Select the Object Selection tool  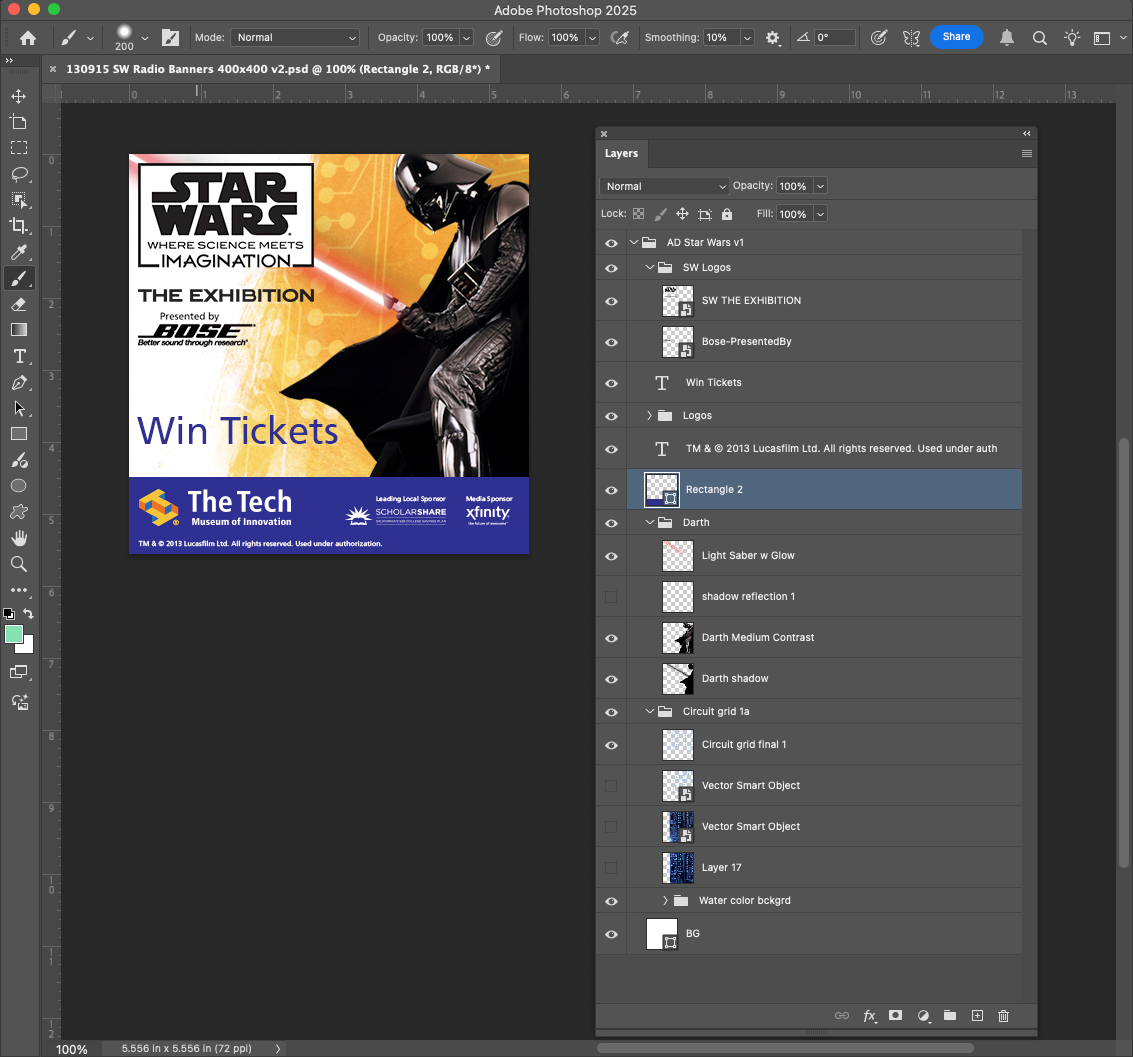[19, 200]
